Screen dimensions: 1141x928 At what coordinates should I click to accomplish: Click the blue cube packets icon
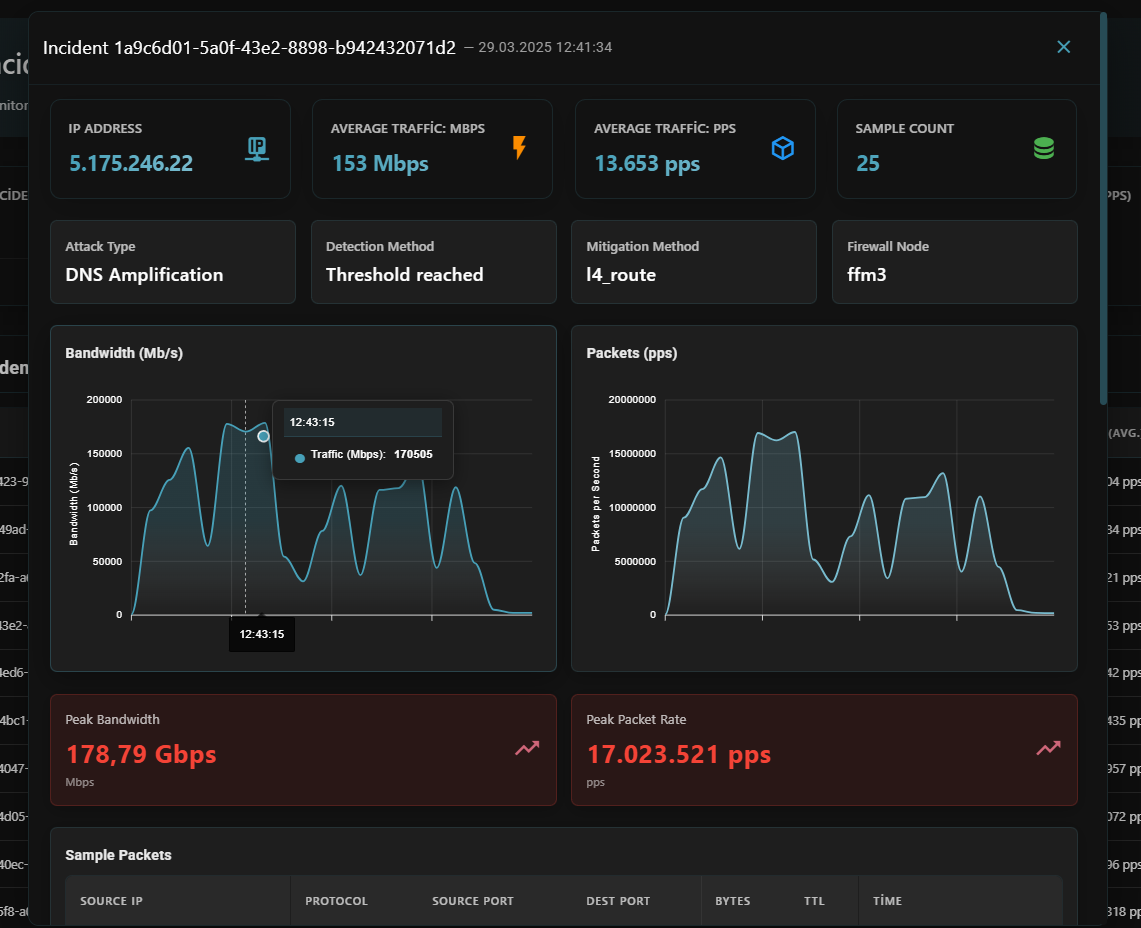782,148
